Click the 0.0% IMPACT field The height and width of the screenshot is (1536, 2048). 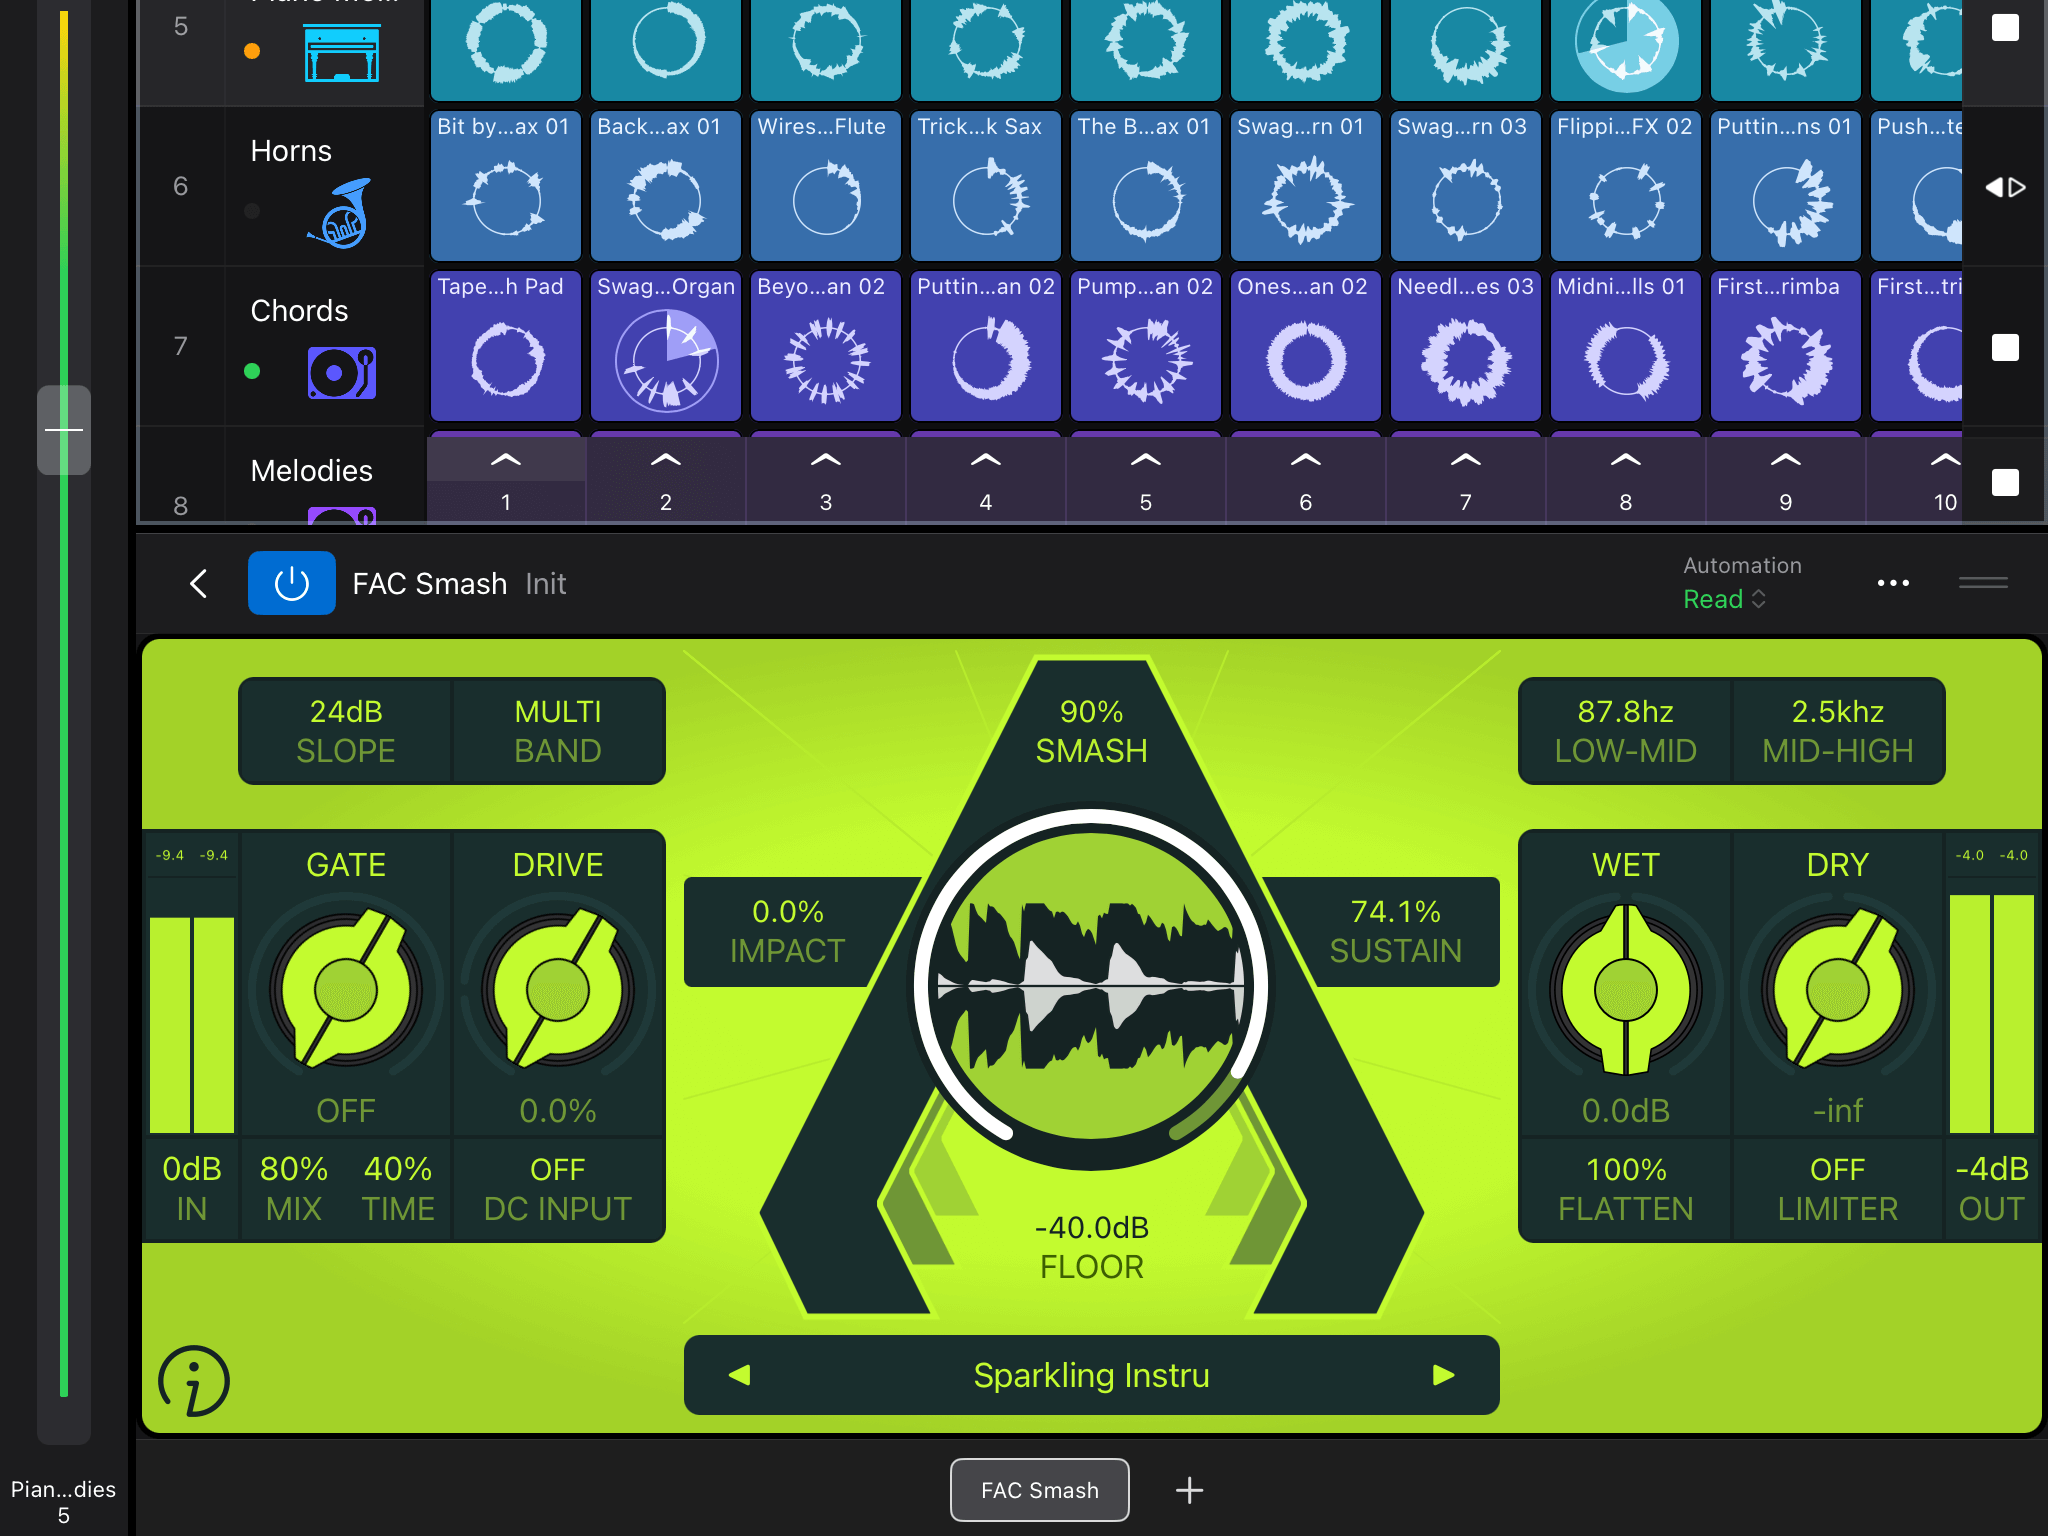pos(788,931)
